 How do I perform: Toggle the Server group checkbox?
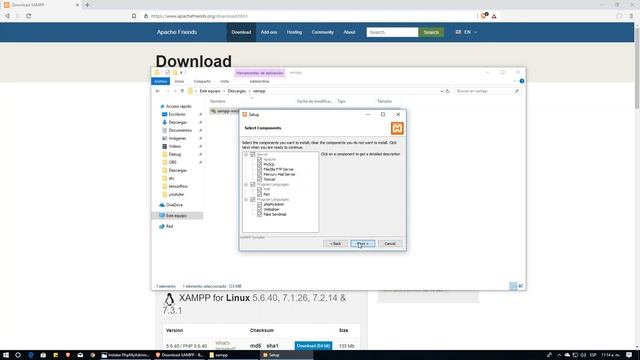253,154
